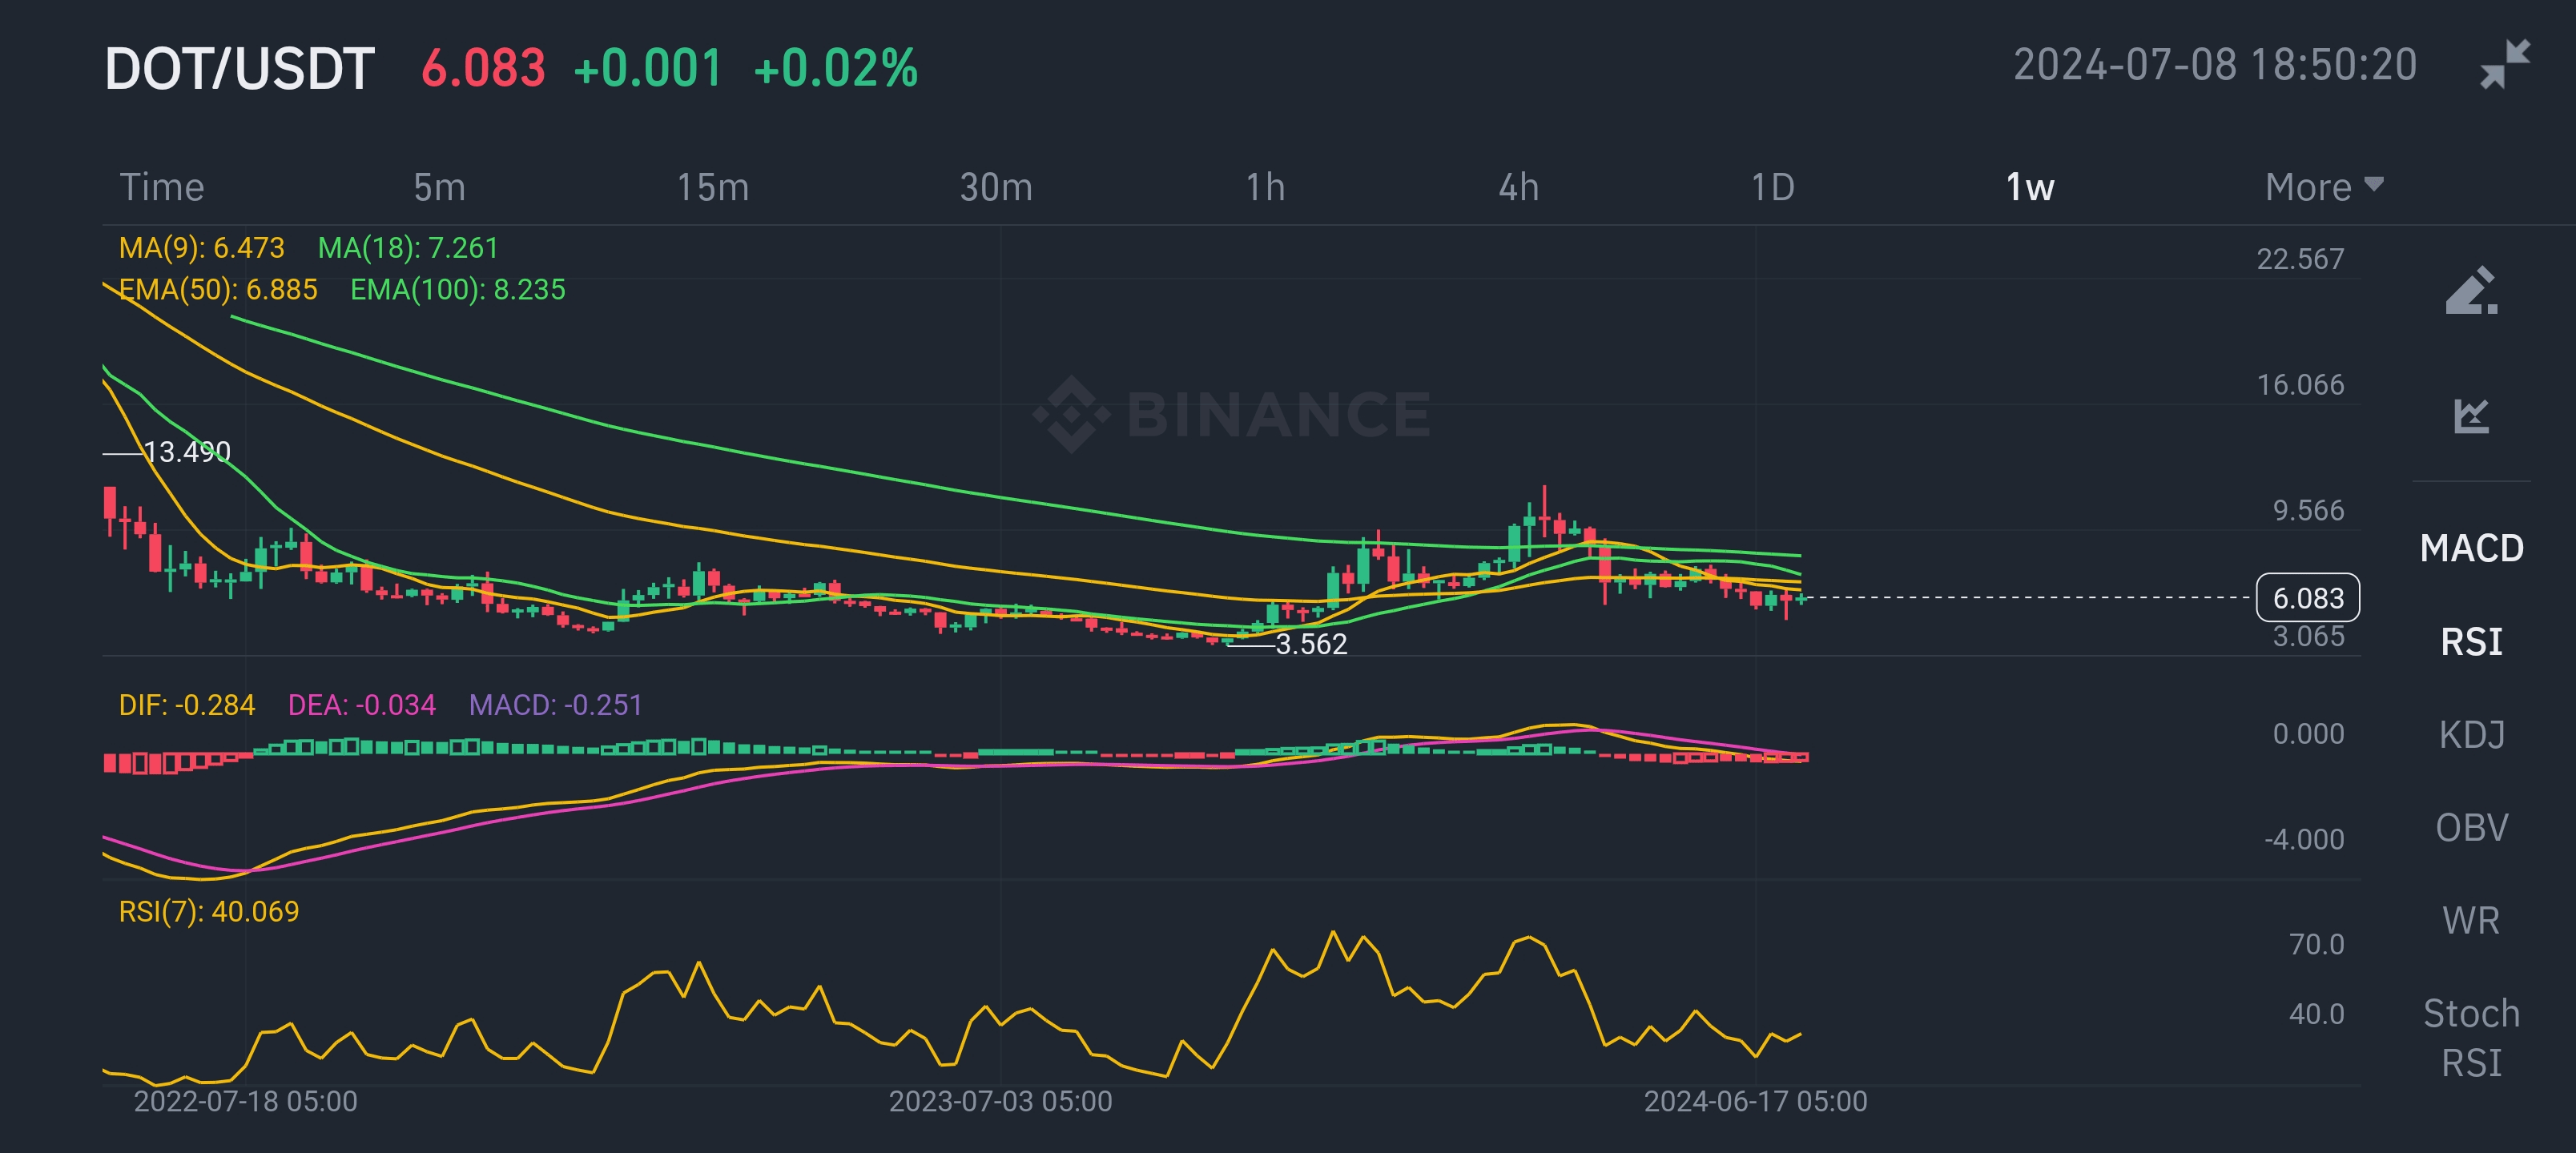Toggle the RSI indicator
Screen dimensions: 2576x1153
point(2471,641)
